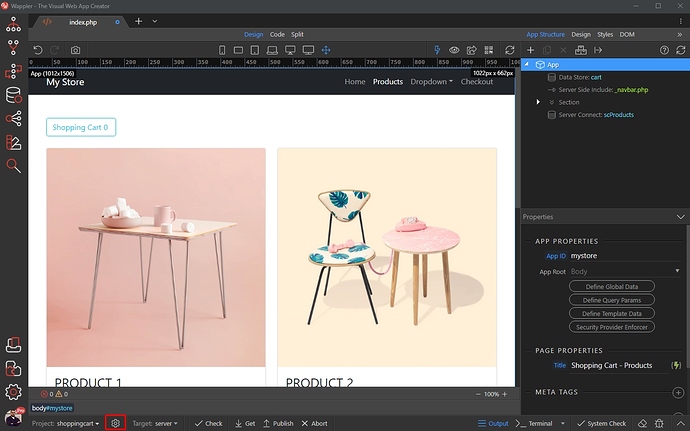Open the Terminal dropdown arrow
Viewport: 690px width, 431px height.
[562, 424]
